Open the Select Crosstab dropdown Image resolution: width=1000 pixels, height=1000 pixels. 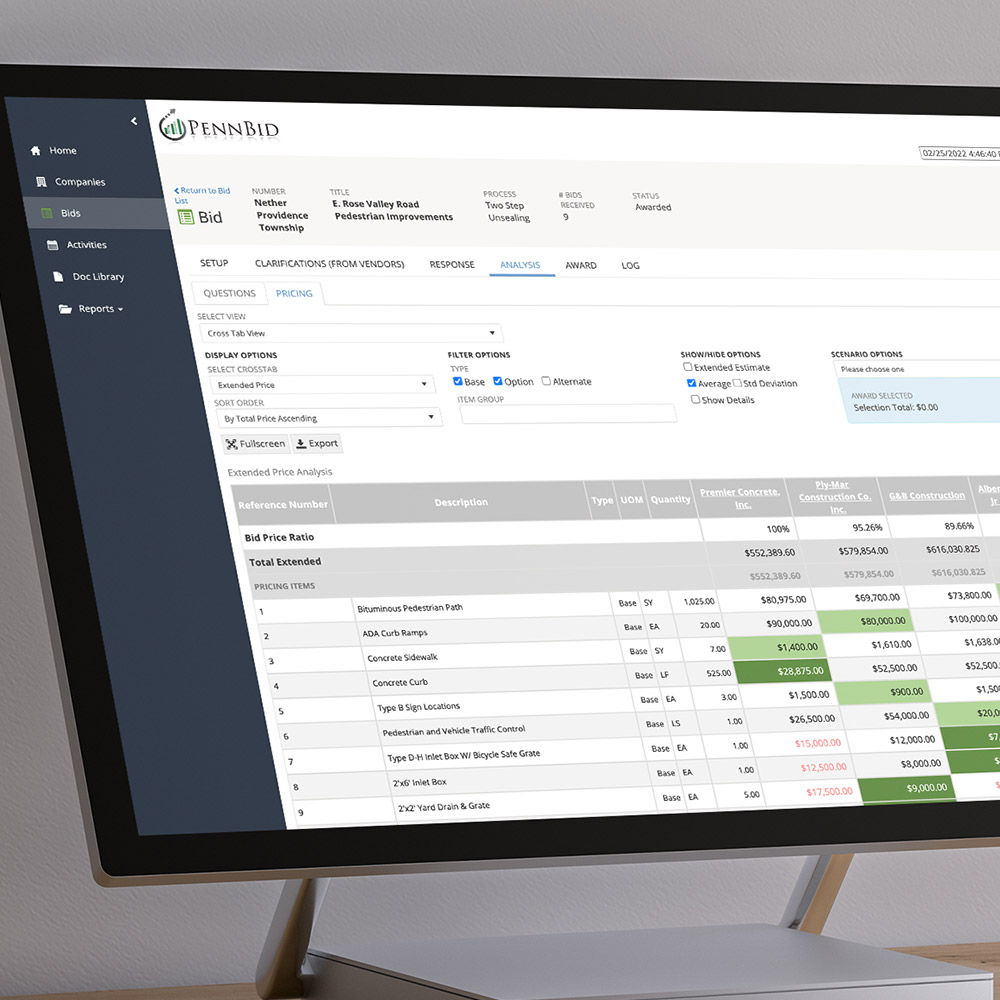pyautogui.click(x=322, y=385)
